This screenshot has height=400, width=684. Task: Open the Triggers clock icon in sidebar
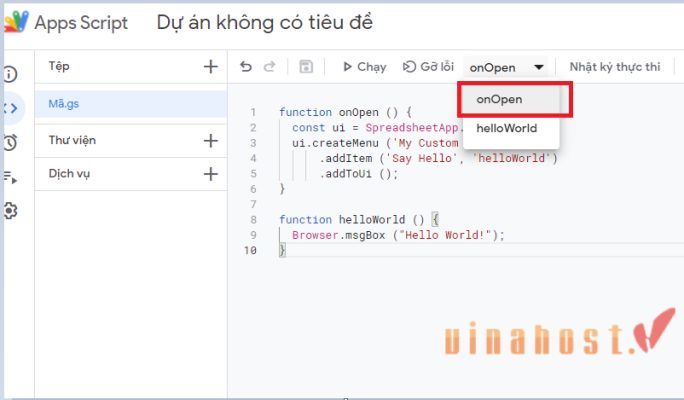[10, 142]
